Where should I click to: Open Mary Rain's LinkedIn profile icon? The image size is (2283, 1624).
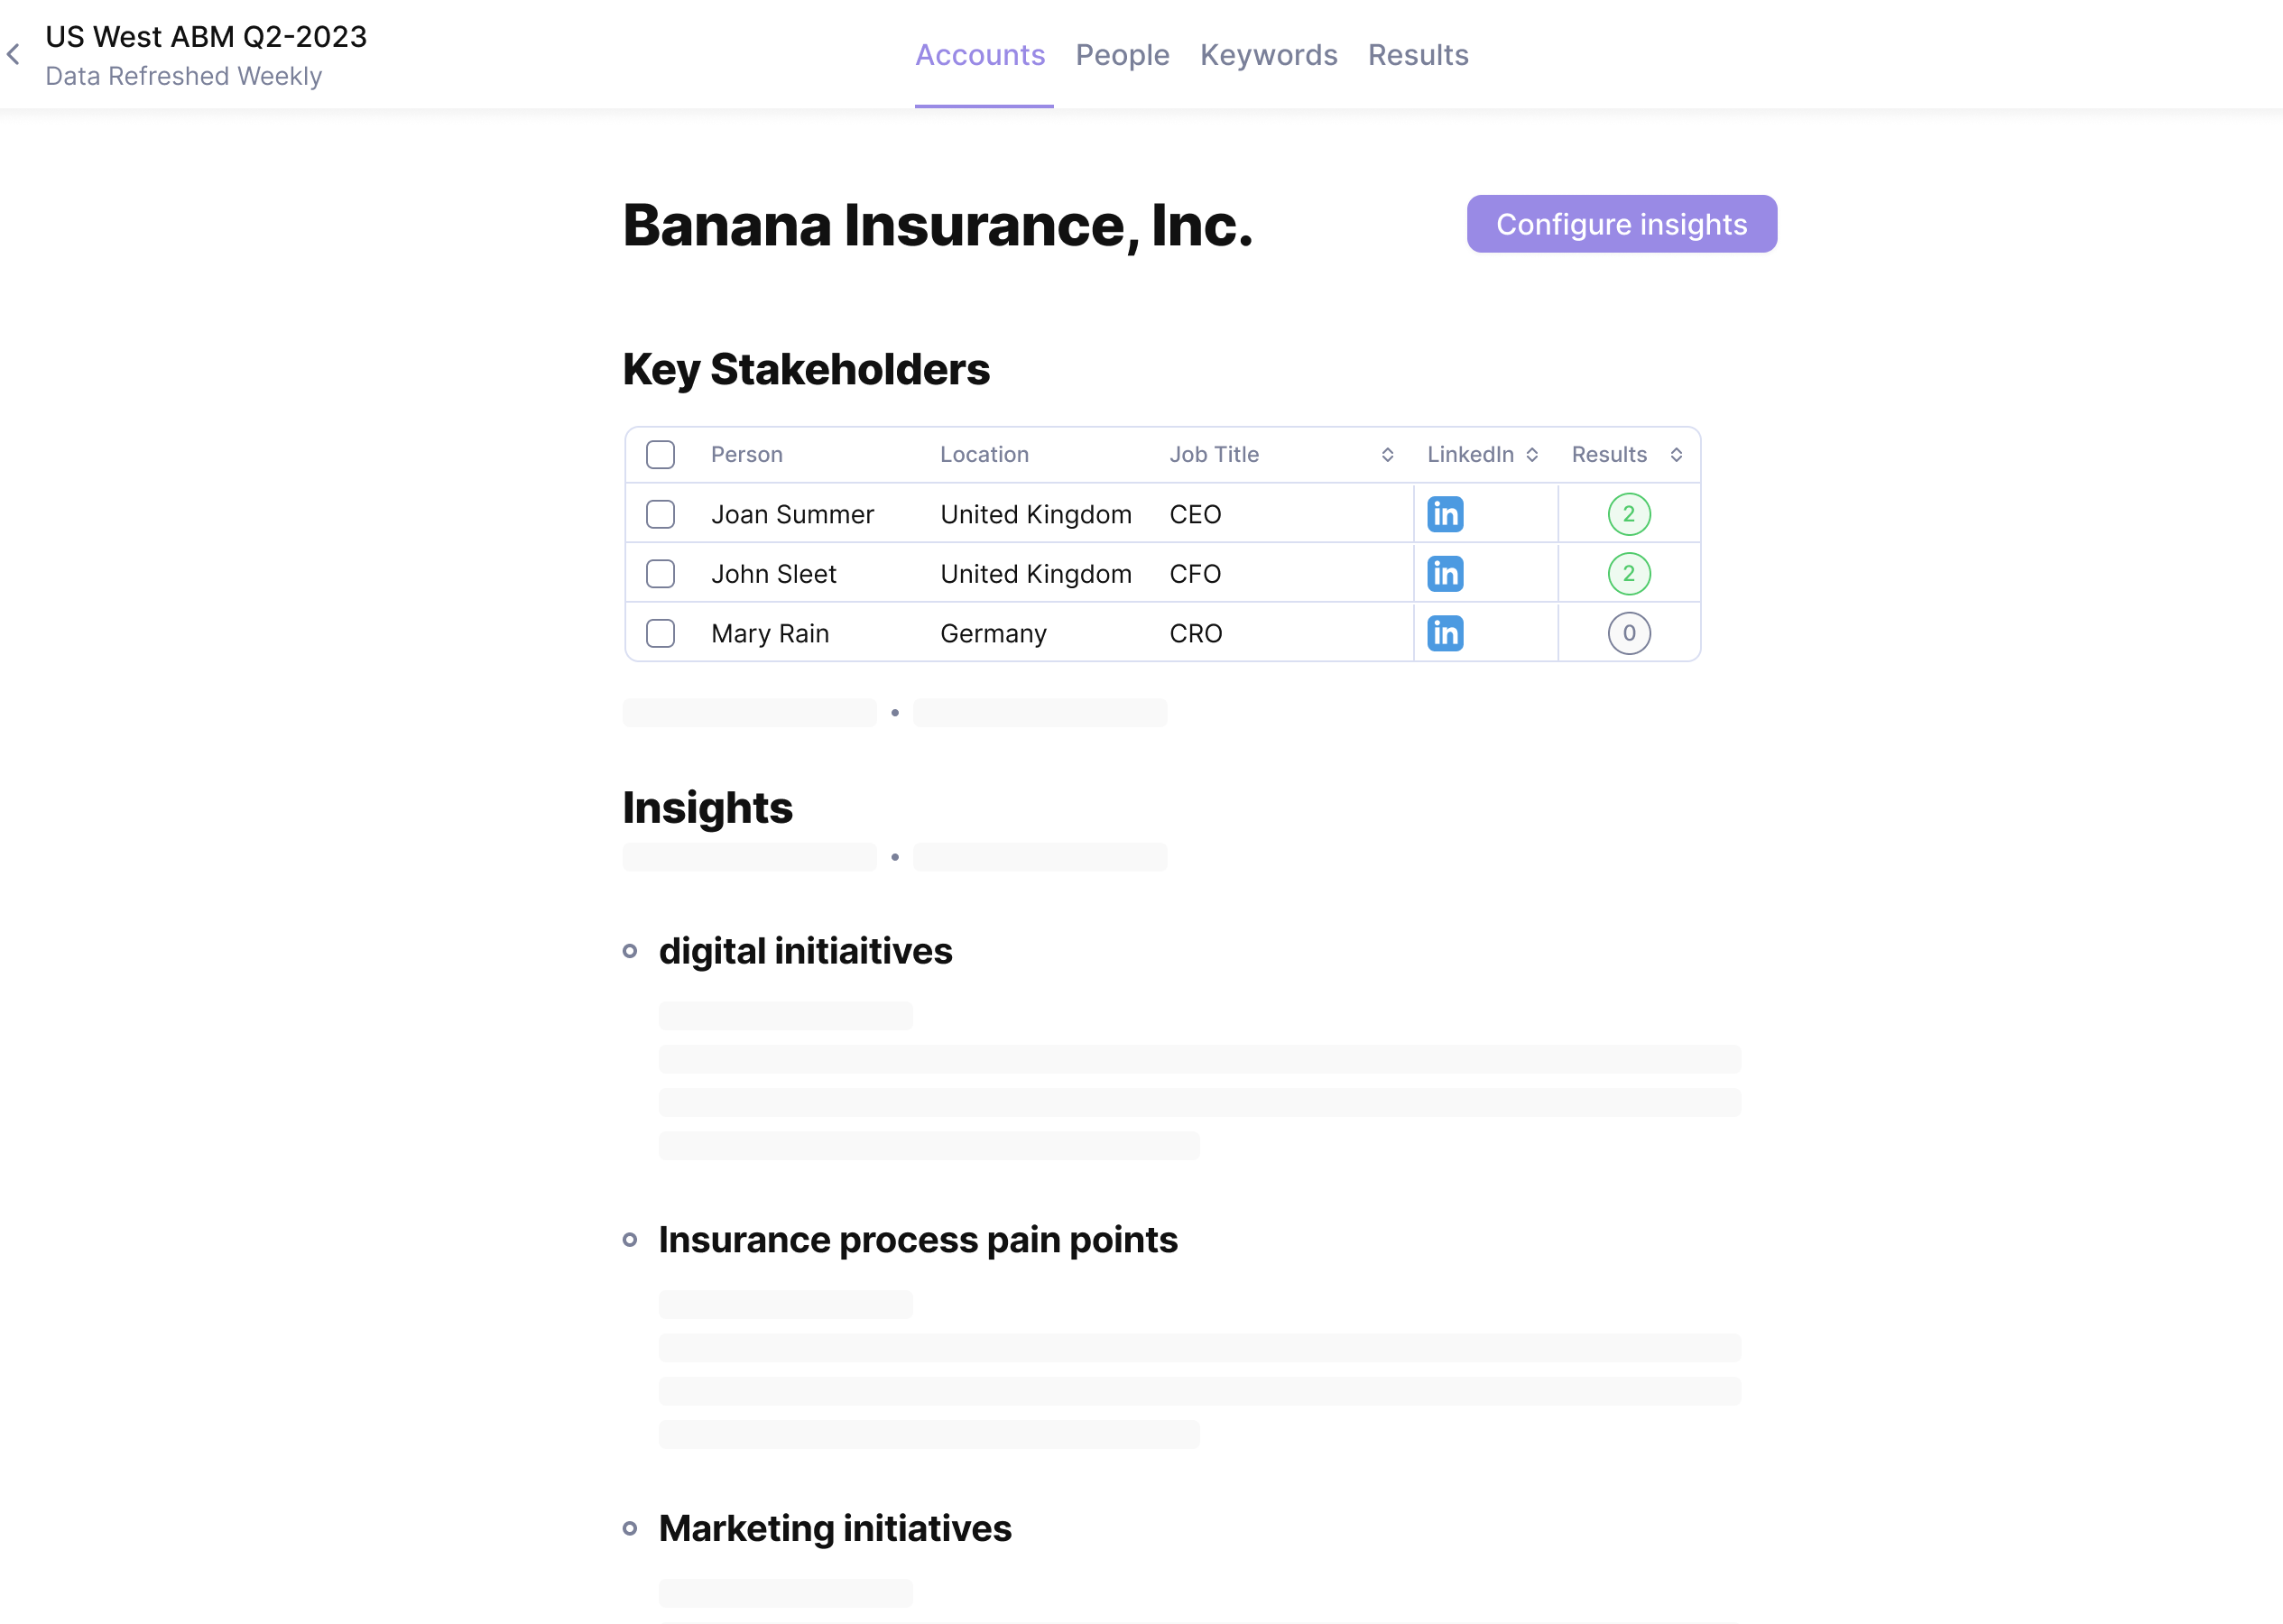(x=1444, y=633)
